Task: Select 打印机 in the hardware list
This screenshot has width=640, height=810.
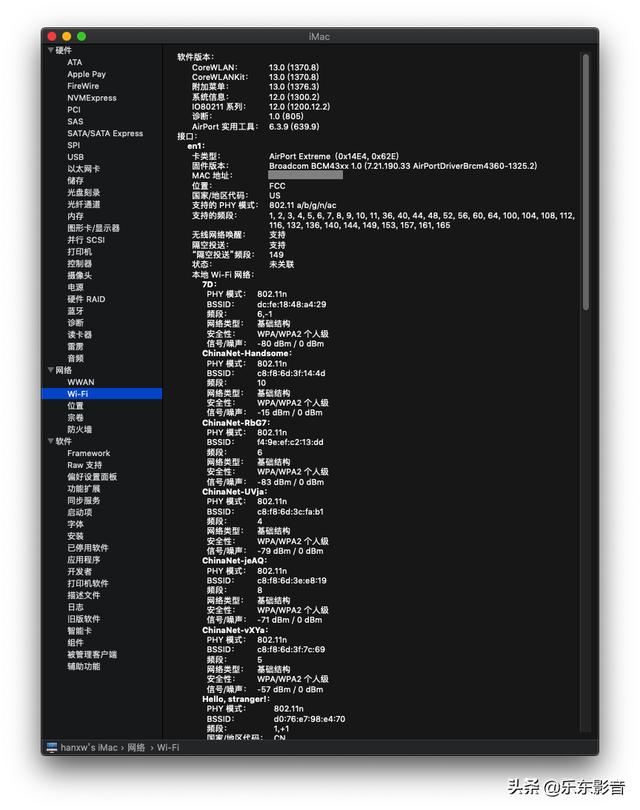Action: (80, 252)
